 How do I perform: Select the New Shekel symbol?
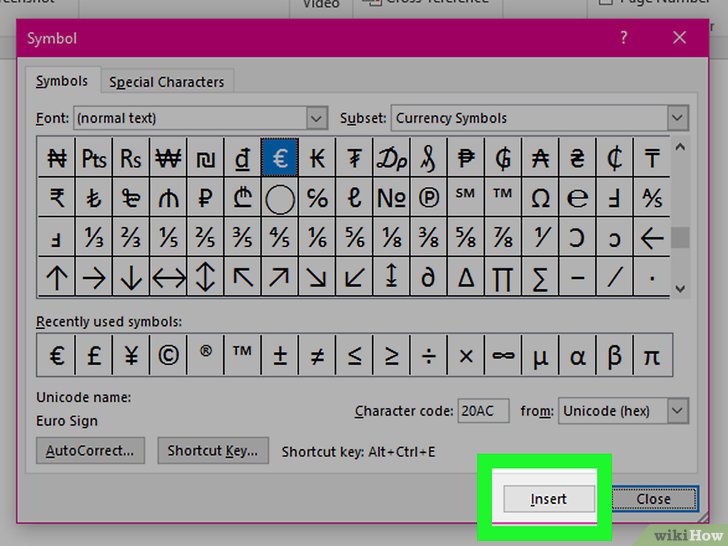click(x=205, y=158)
